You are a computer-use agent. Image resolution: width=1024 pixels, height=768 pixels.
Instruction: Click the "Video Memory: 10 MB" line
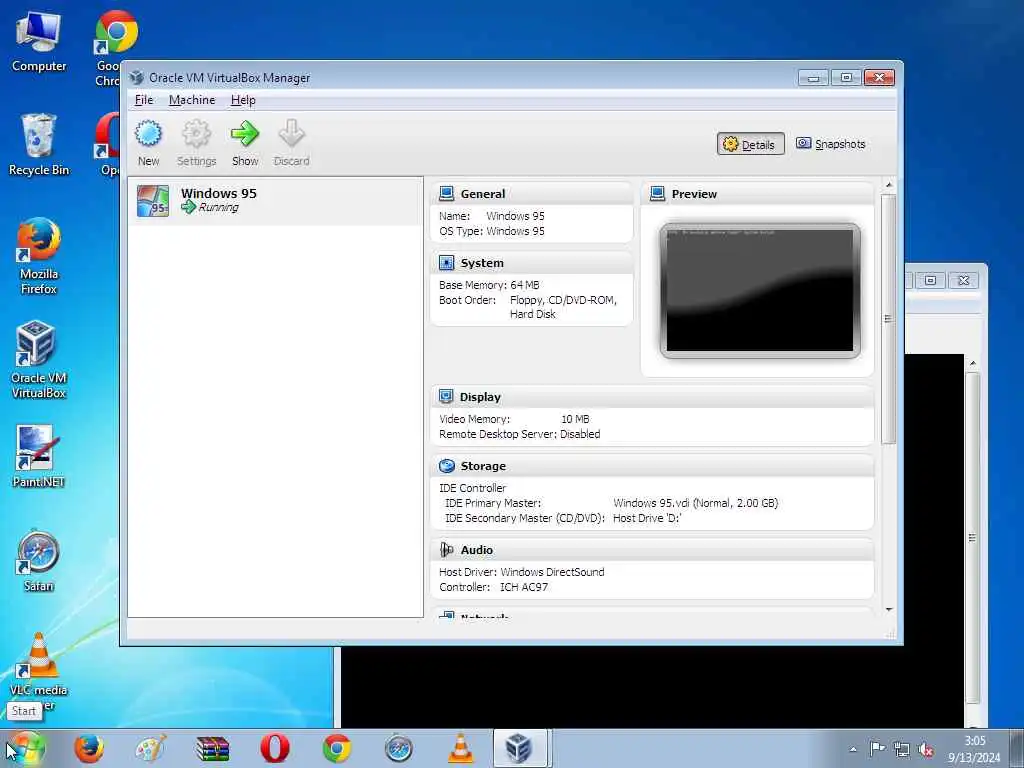coord(514,419)
